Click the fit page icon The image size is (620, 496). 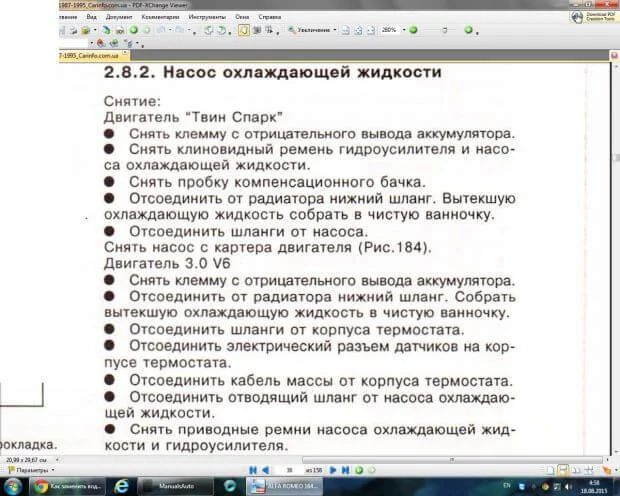pos(358,30)
